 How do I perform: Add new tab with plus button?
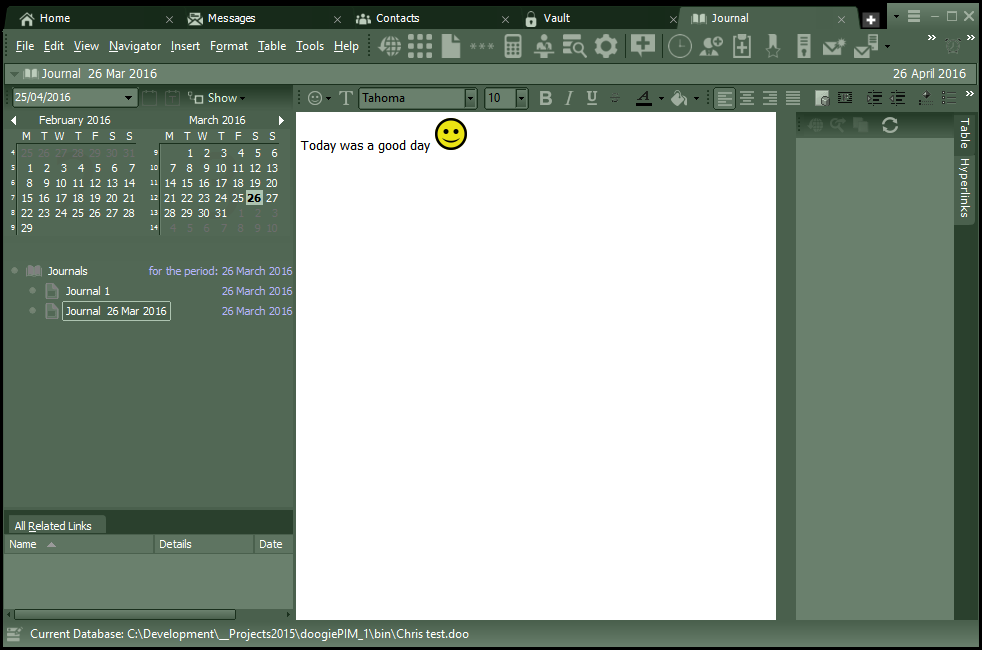(x=871, y=19)
